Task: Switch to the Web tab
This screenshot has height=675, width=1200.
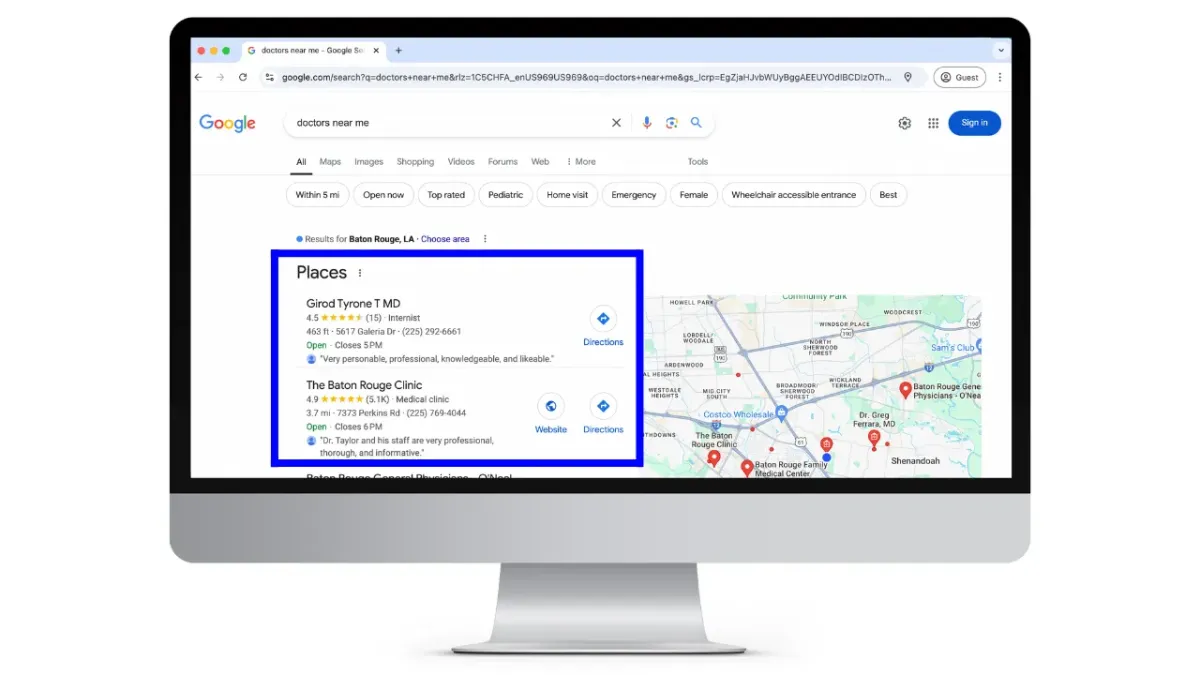Action: [x=540, y=162]
